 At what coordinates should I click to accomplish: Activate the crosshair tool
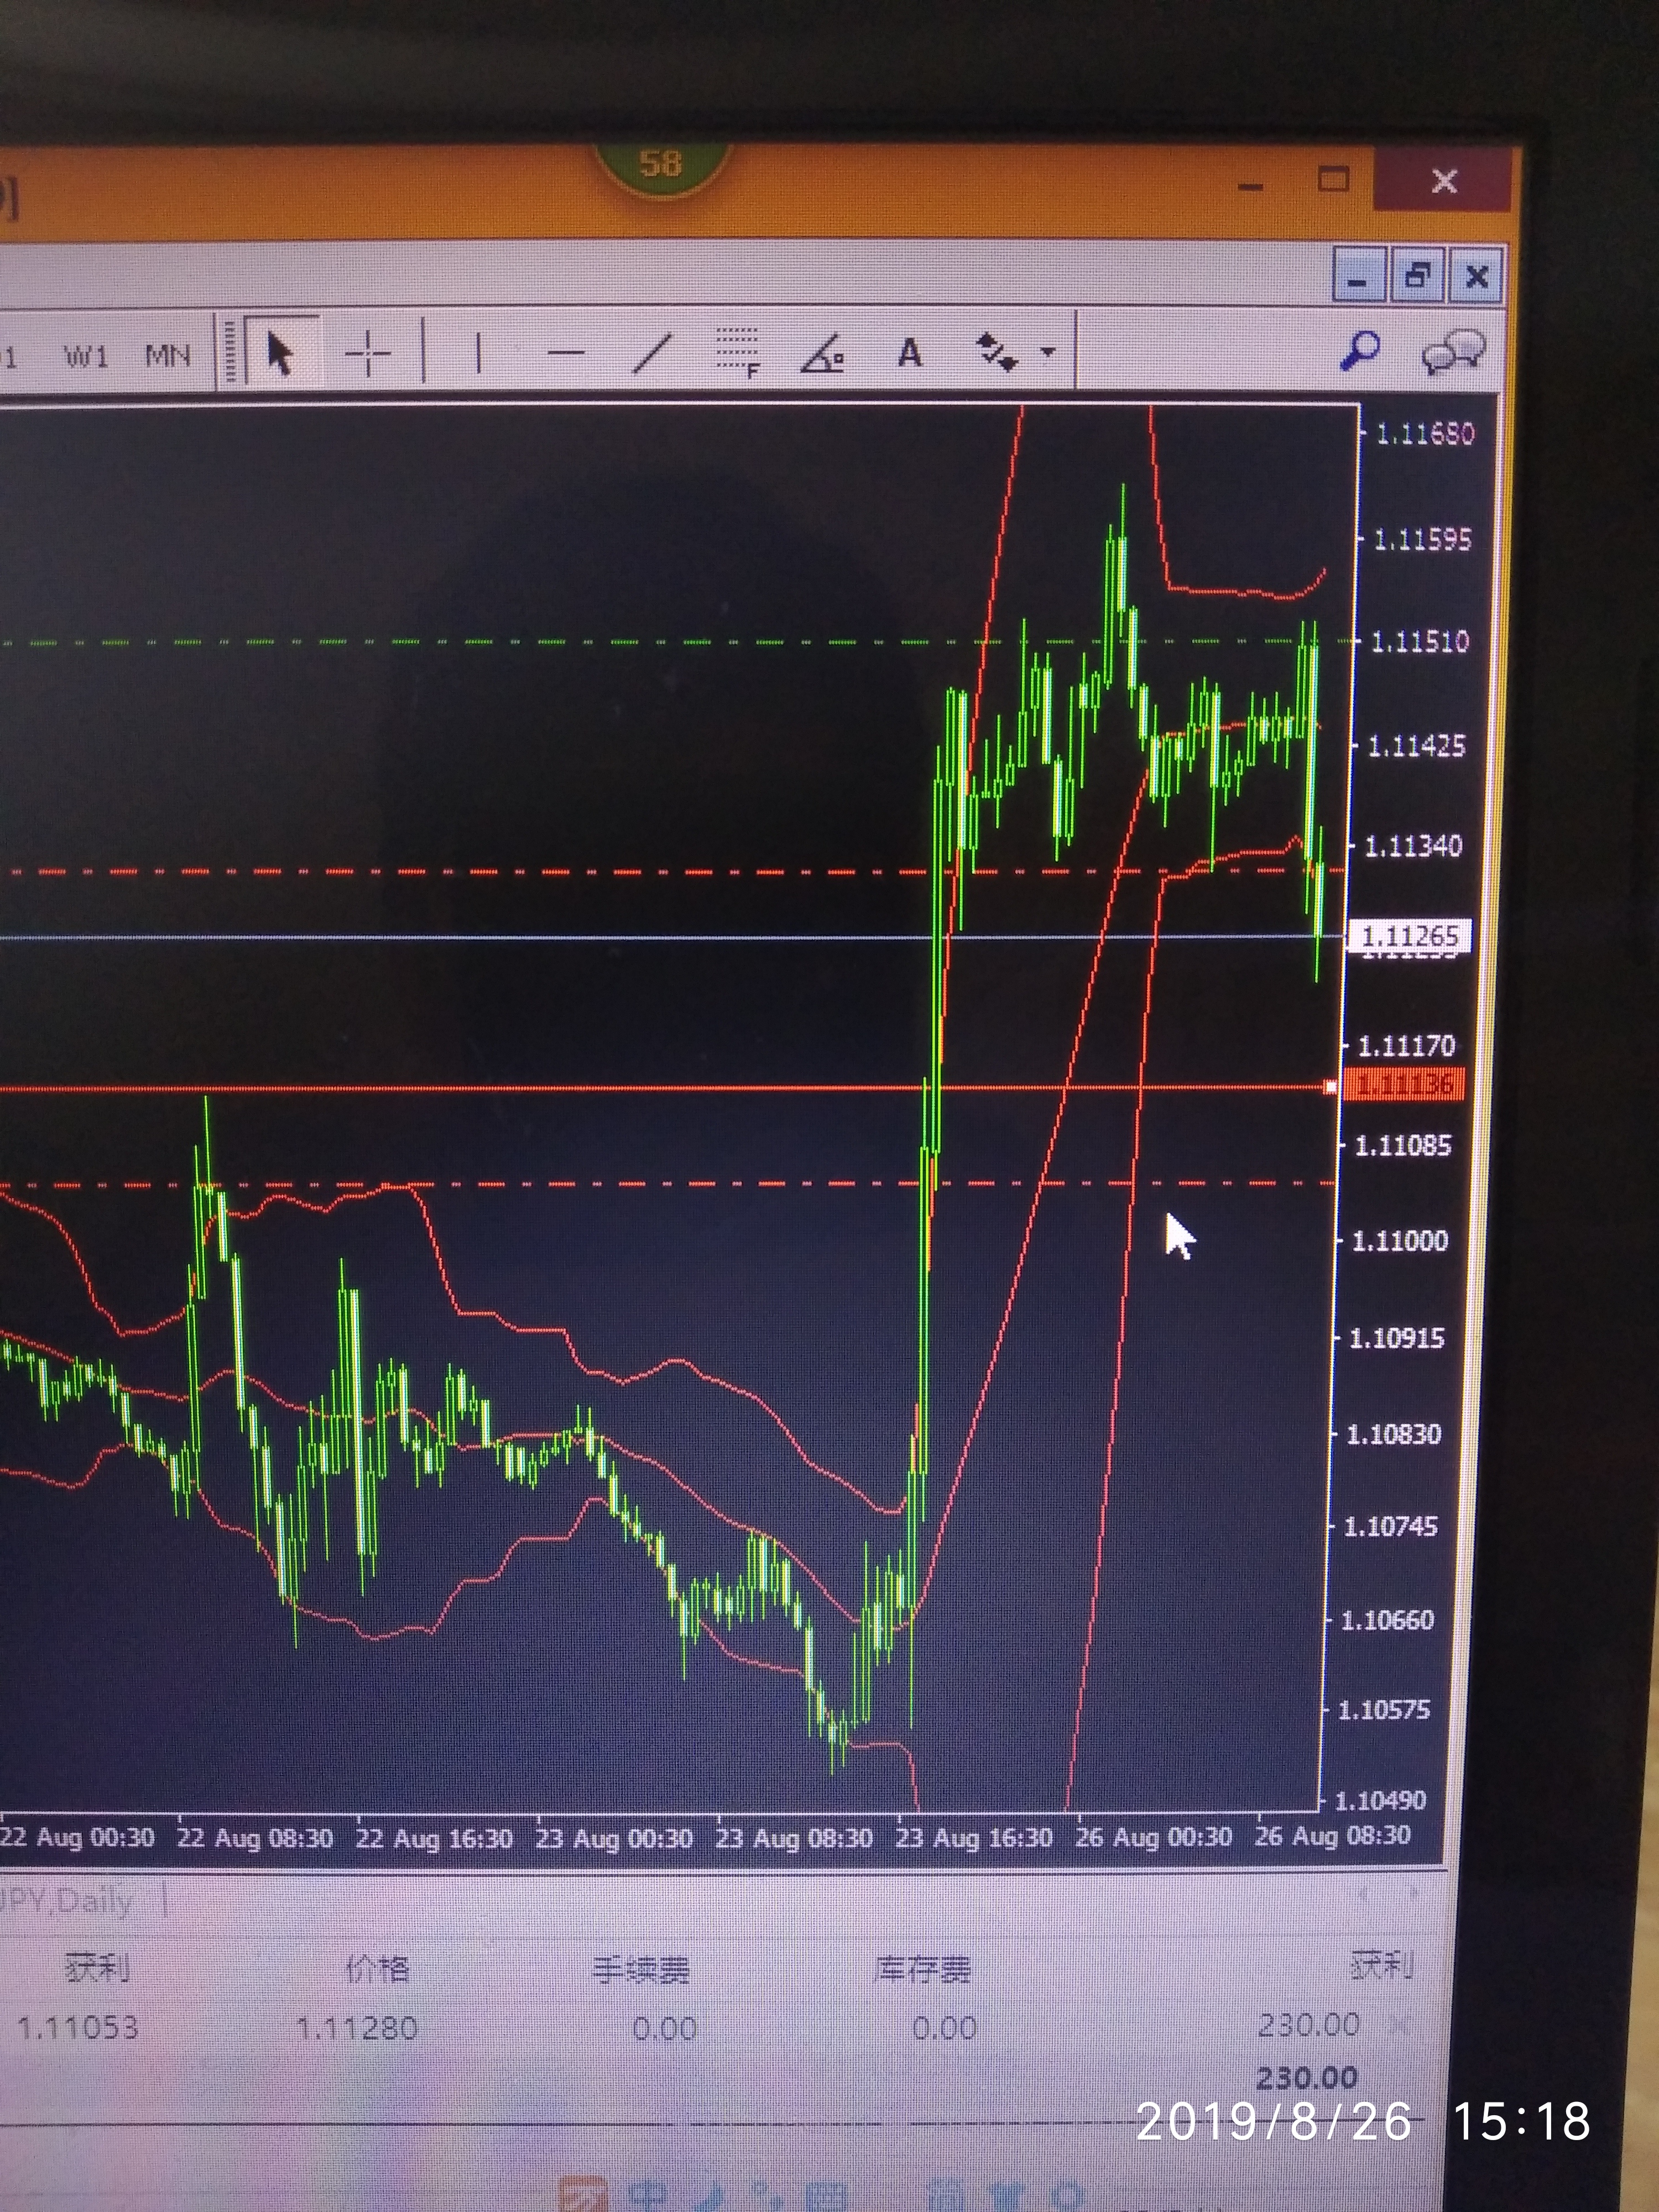tap(368, 353)
